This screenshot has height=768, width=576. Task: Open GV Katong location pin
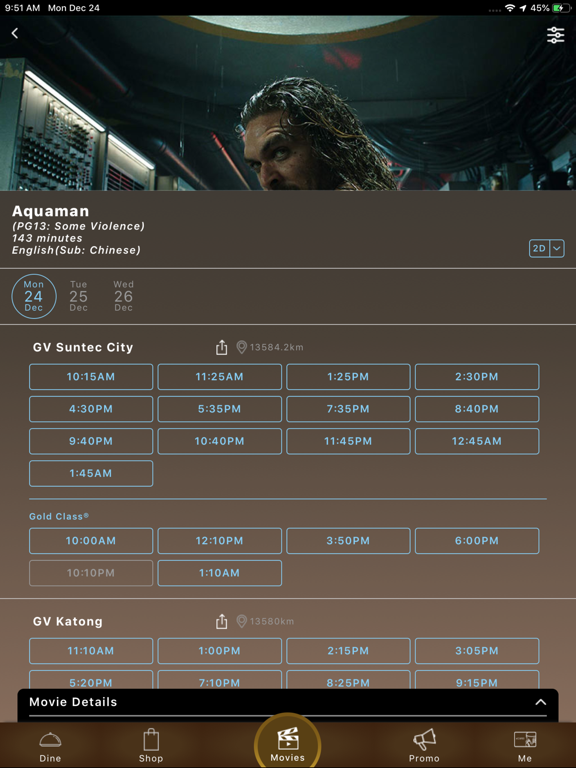click(241, 621)
